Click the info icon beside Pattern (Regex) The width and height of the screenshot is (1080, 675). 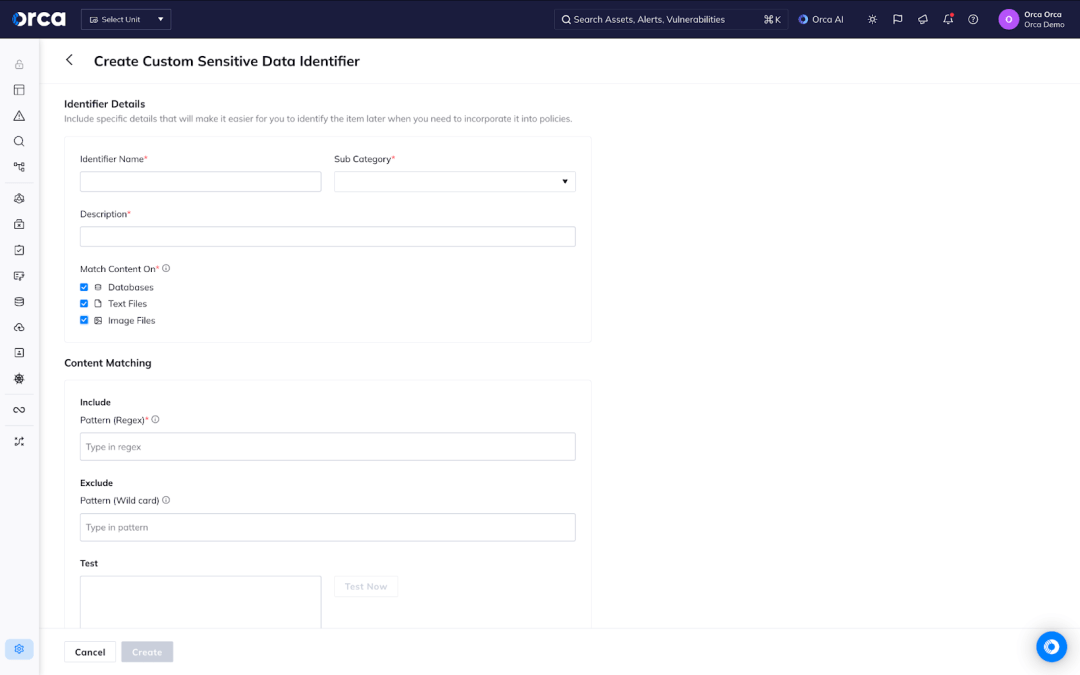156,419
